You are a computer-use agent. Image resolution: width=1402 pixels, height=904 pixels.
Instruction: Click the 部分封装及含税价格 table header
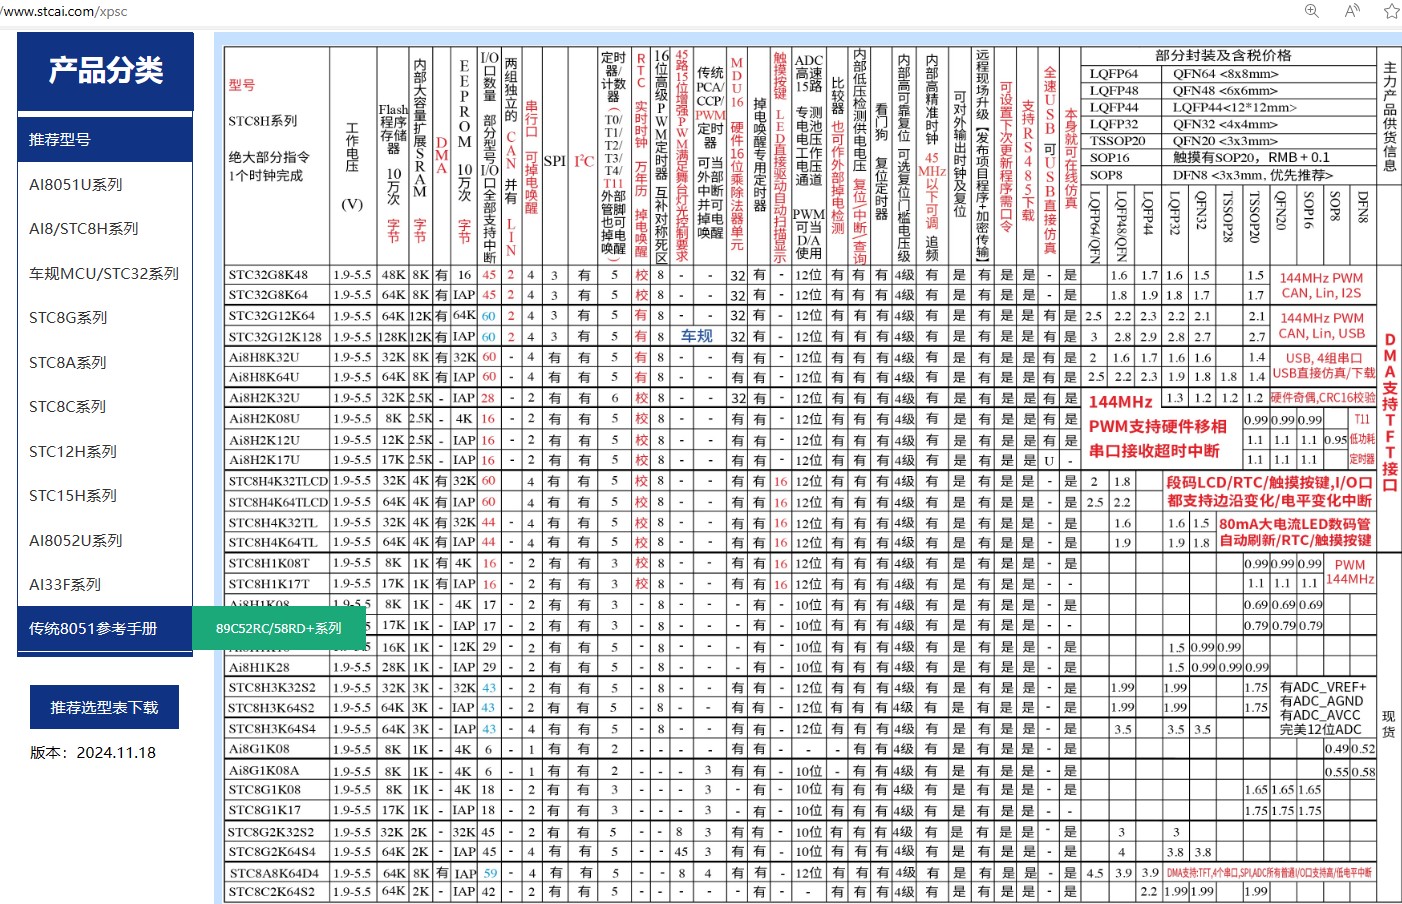point(1223,56)
